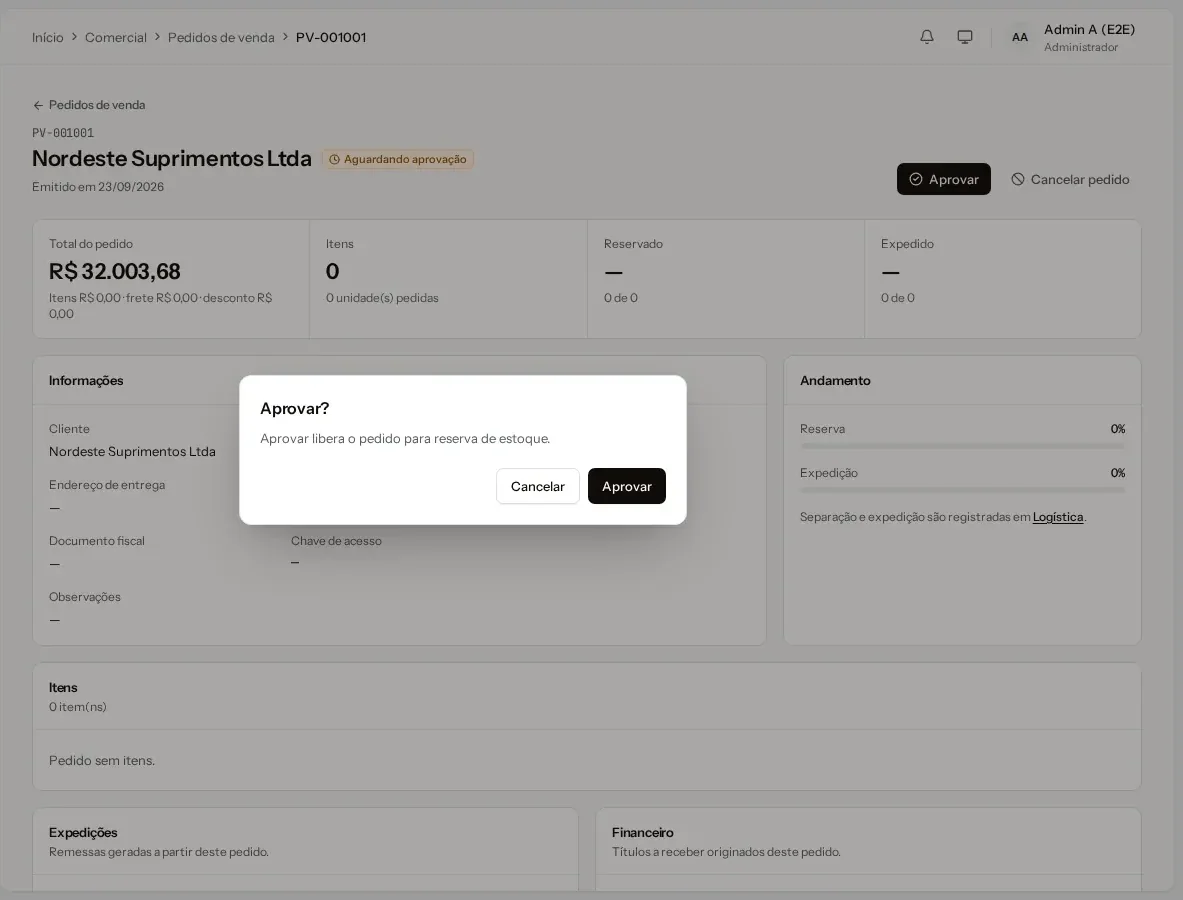1183x900 pixels.
Task: Click the monospace PV-001001 code above the title
Action: [63, 133]
